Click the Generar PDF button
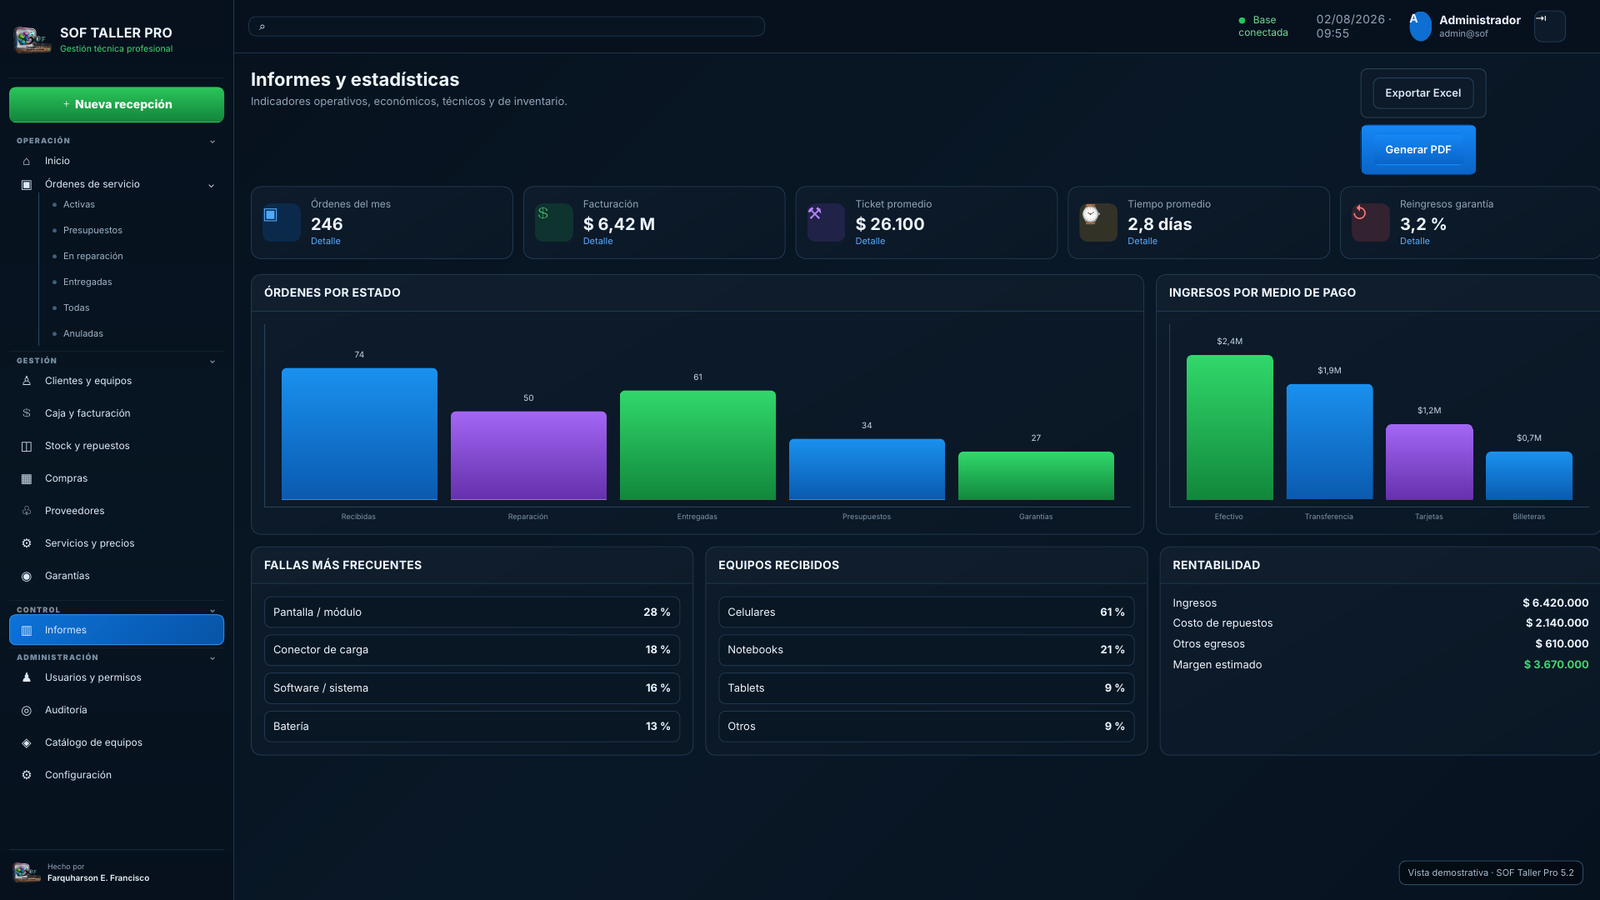This screenshot has height=900, width=1600. [1418, 150]
